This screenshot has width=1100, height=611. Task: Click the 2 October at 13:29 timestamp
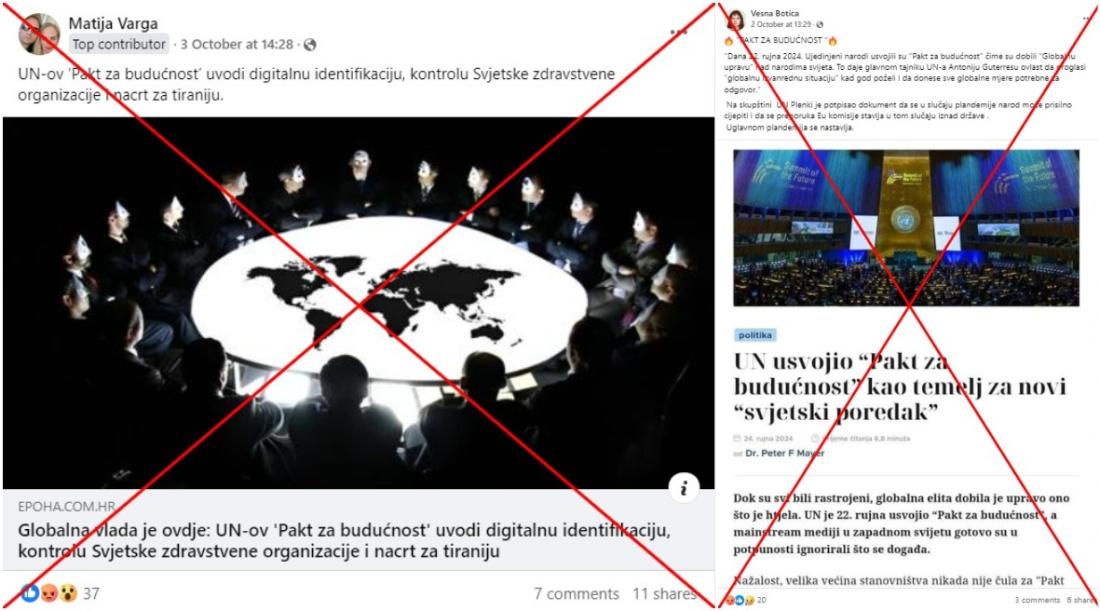tap(781, 25)
